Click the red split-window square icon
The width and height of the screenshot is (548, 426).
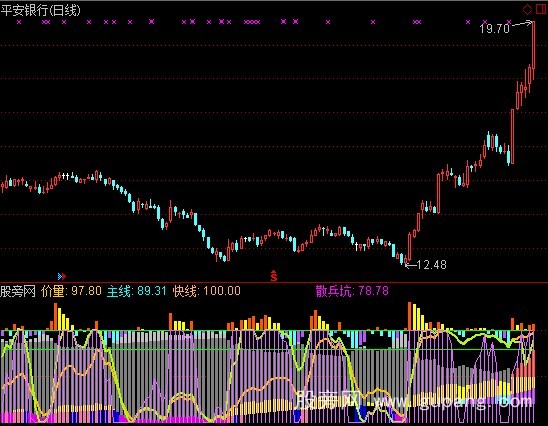tap(541, 9)
